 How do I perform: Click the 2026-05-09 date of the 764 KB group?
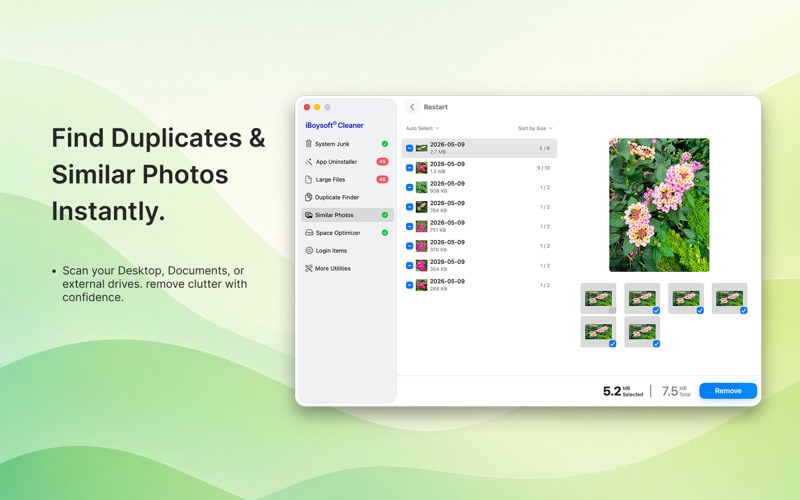point(447,203)
